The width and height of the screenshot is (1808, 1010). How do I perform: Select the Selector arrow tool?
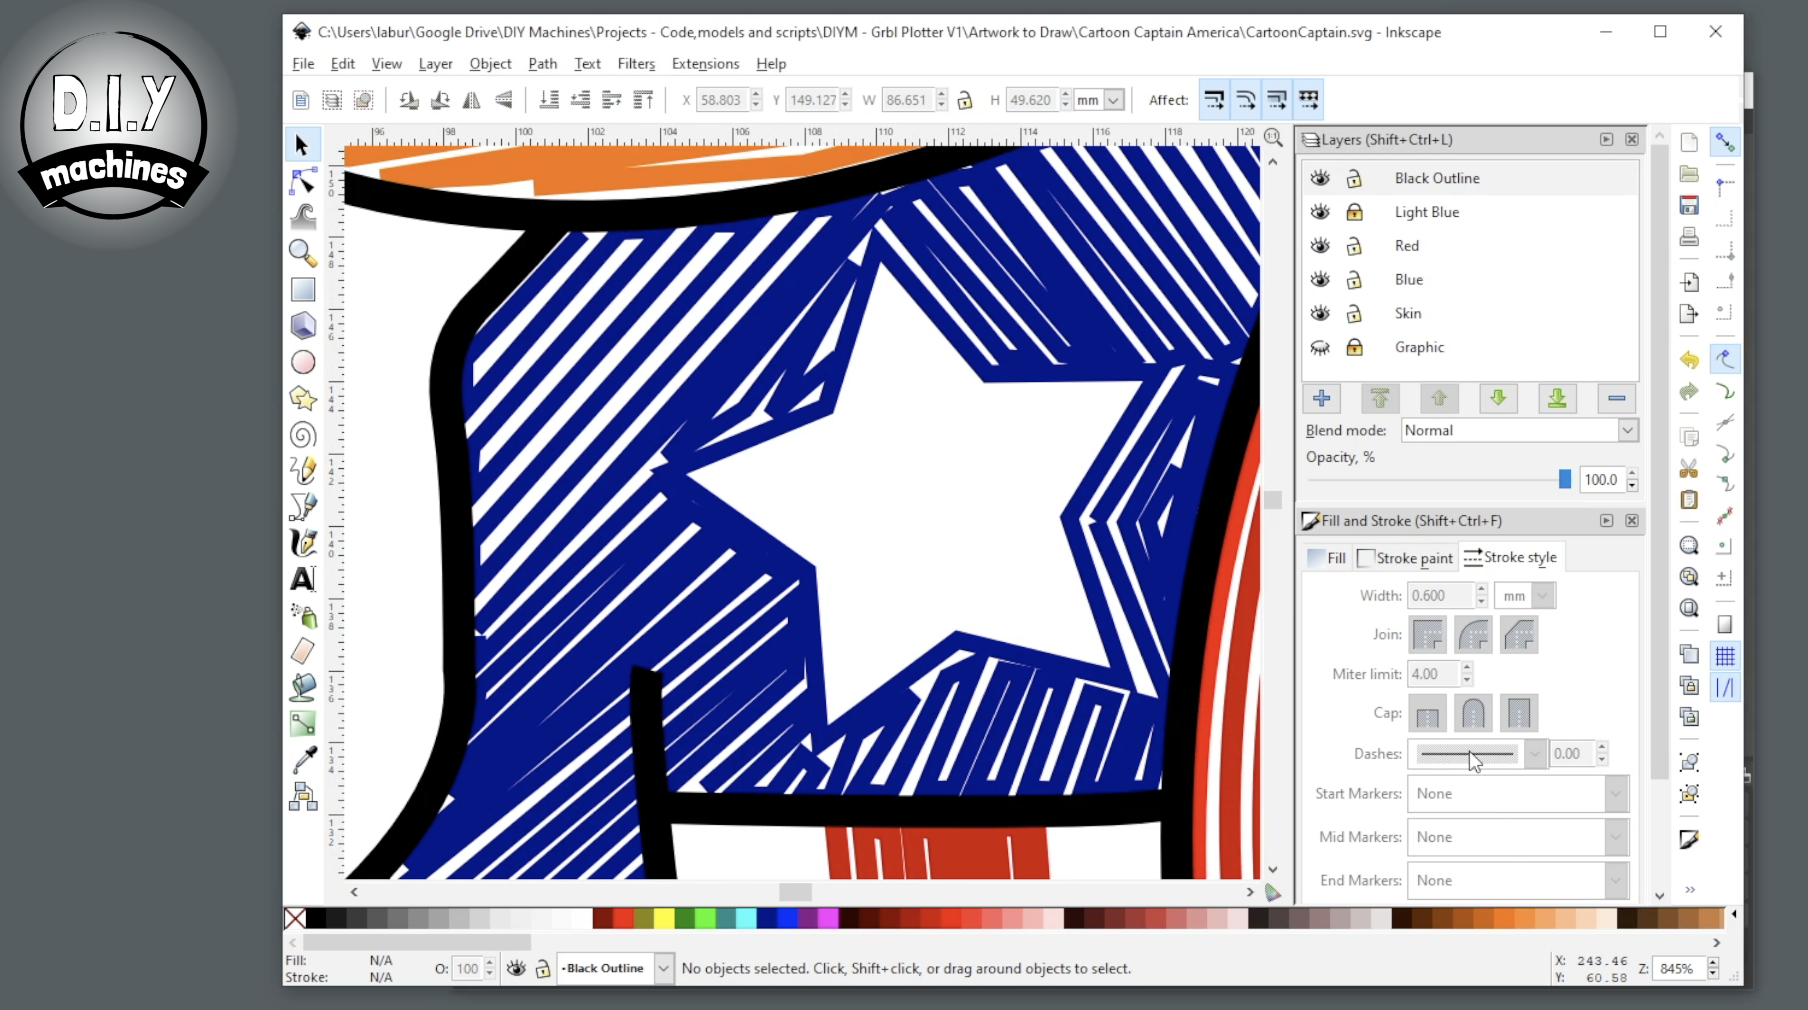[x=302, y=145]
